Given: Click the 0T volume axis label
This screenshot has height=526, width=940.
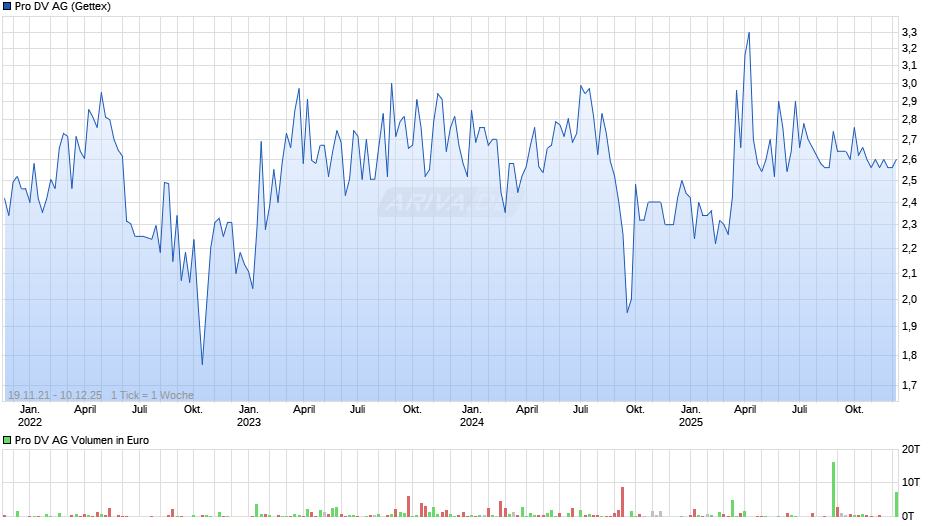Looking at the screenshot, I should pyautogui.click(x=908, y=516).
